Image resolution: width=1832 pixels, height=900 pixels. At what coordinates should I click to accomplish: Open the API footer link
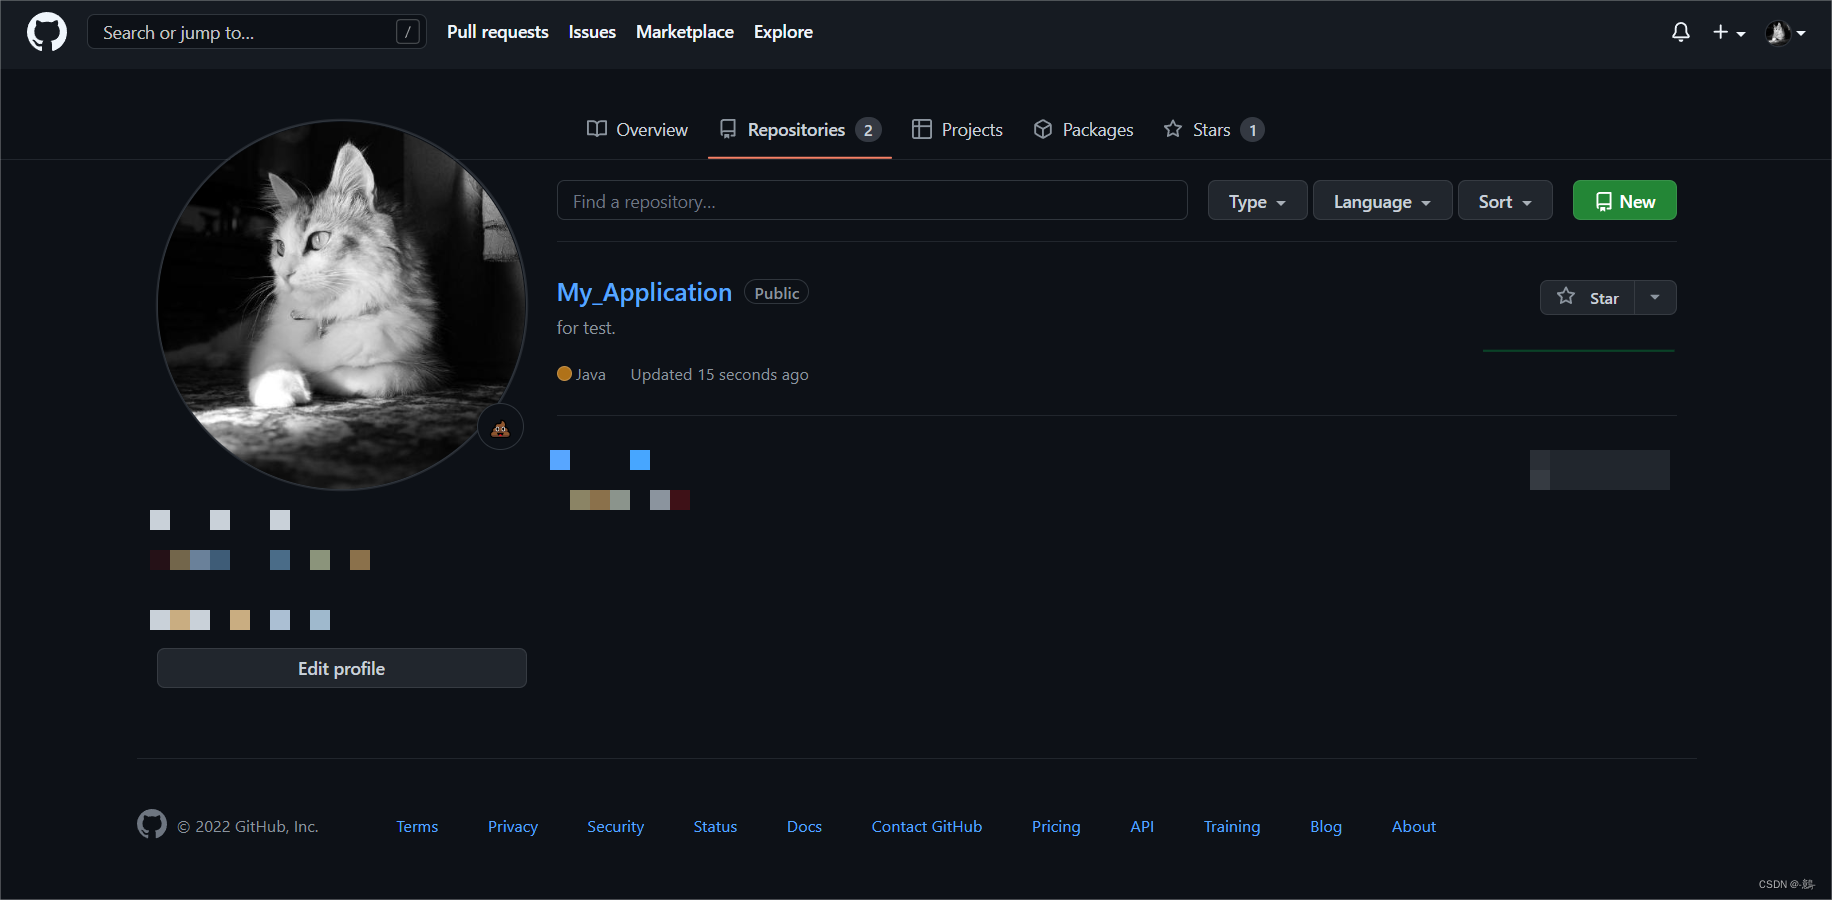coord(1142,827)
